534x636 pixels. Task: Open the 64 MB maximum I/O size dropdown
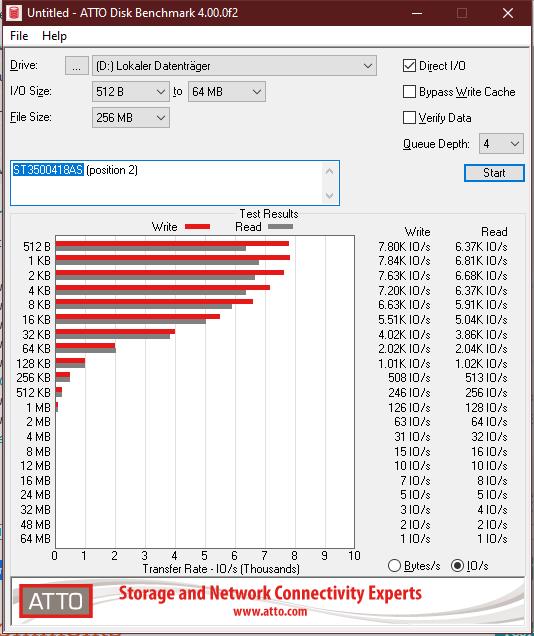click(x=227, y=92)
